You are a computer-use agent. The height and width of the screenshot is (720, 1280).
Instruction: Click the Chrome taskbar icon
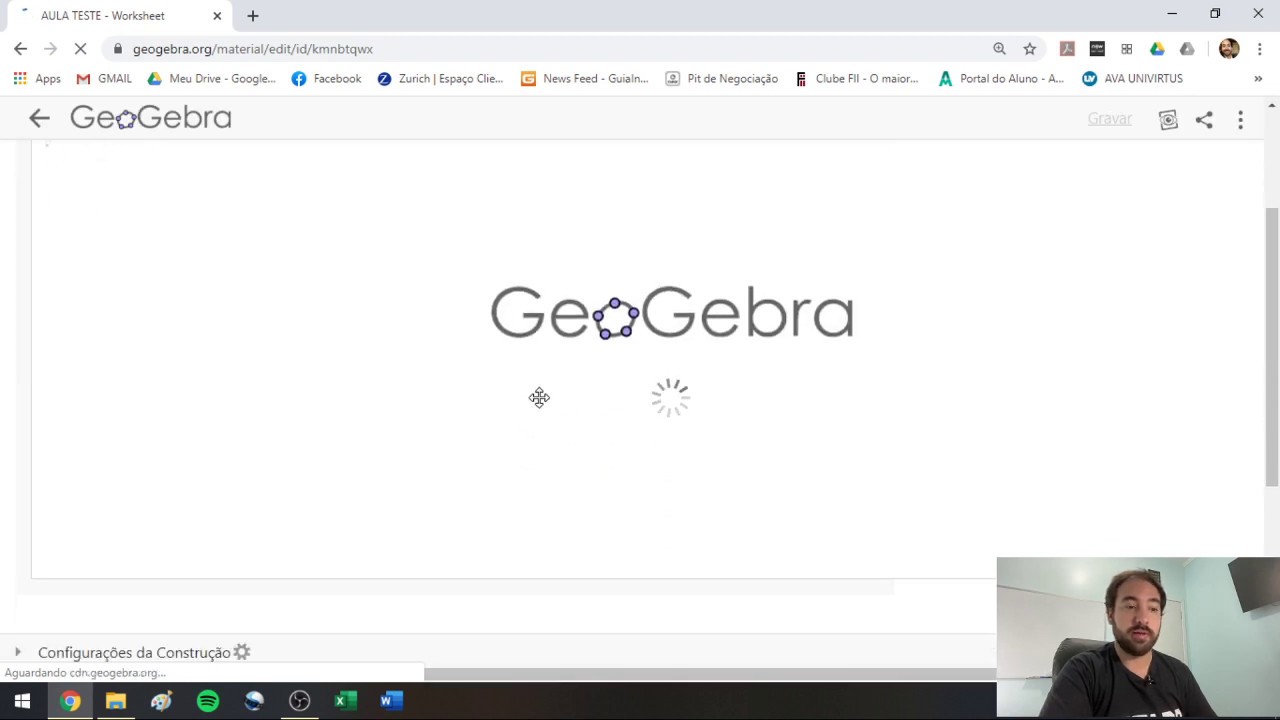(69, 701)
